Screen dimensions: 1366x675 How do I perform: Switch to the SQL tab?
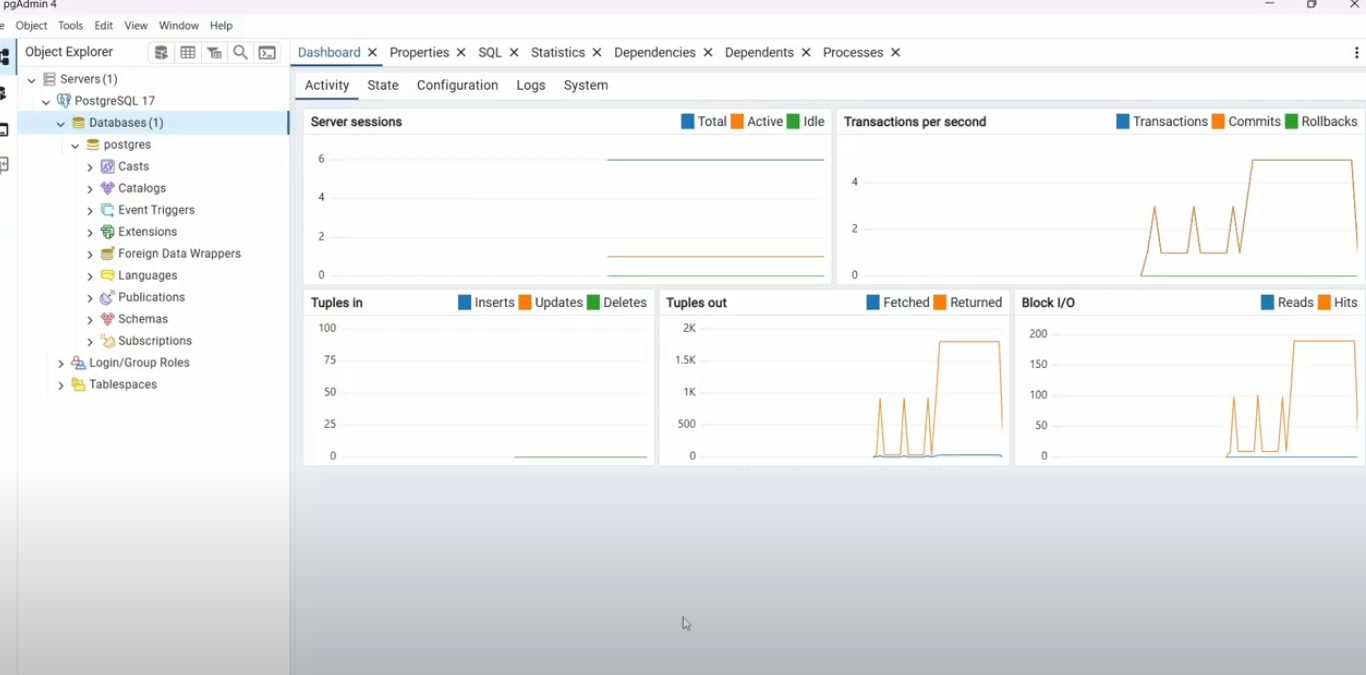tap(490, 53)
